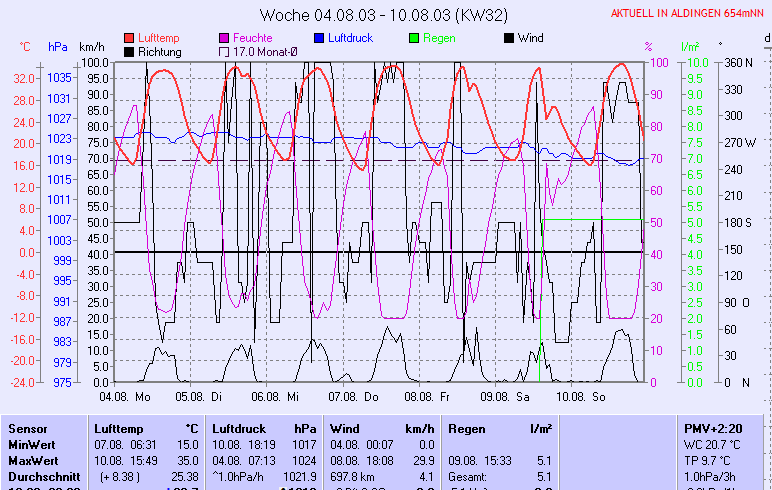
Task: Click the MaxWert row label
Action: tap(34, 460)
